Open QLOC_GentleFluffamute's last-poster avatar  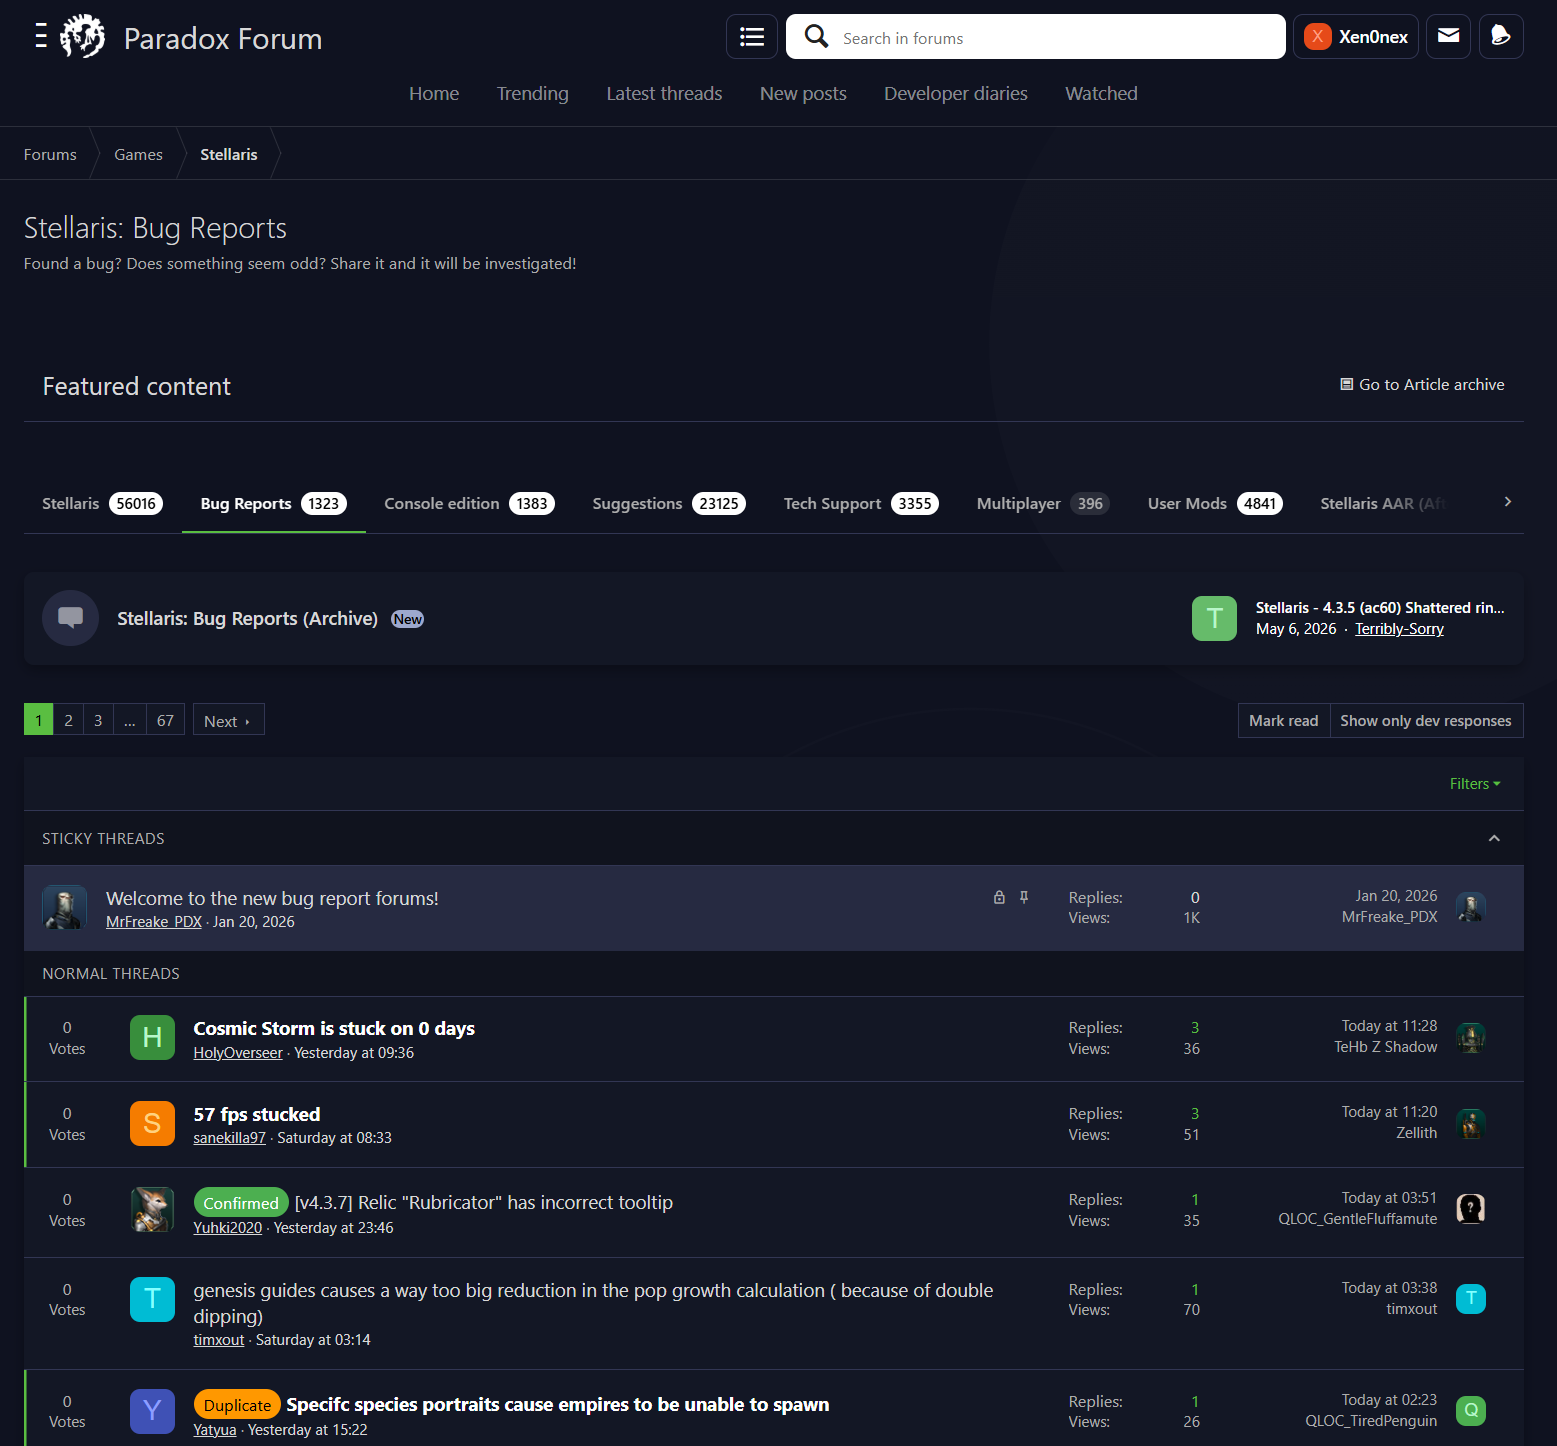[1470, 1209]
